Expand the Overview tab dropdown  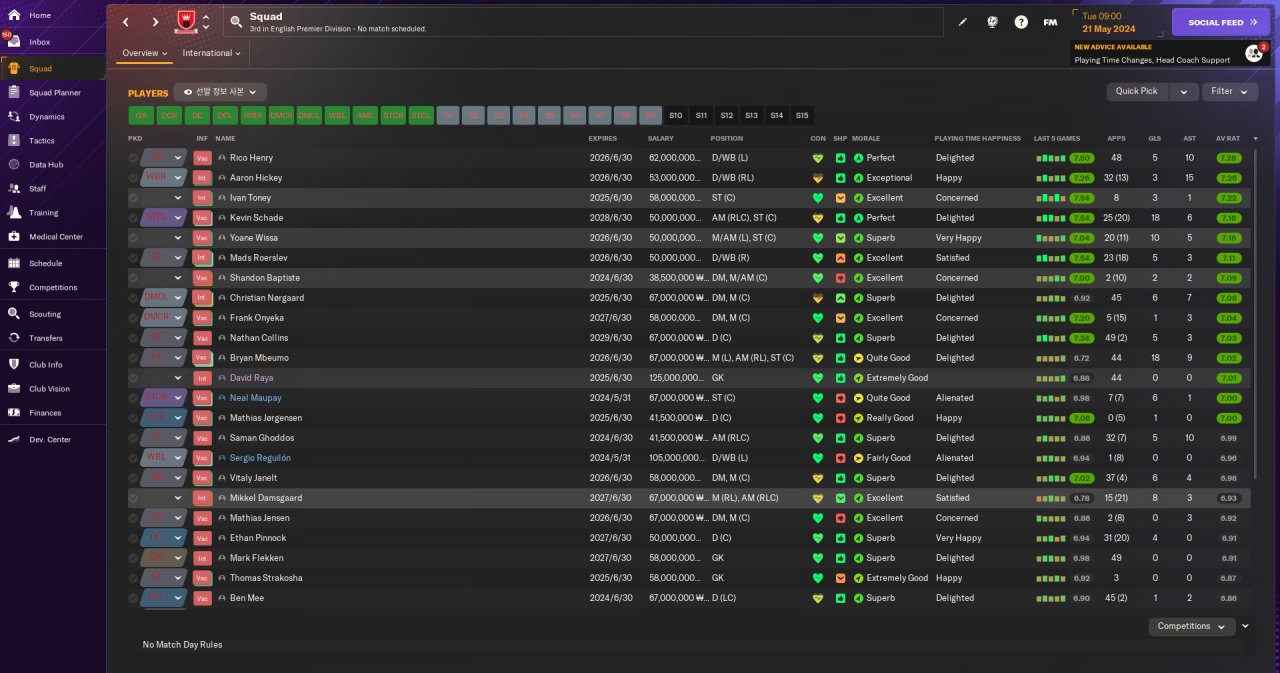click(145, 53)
